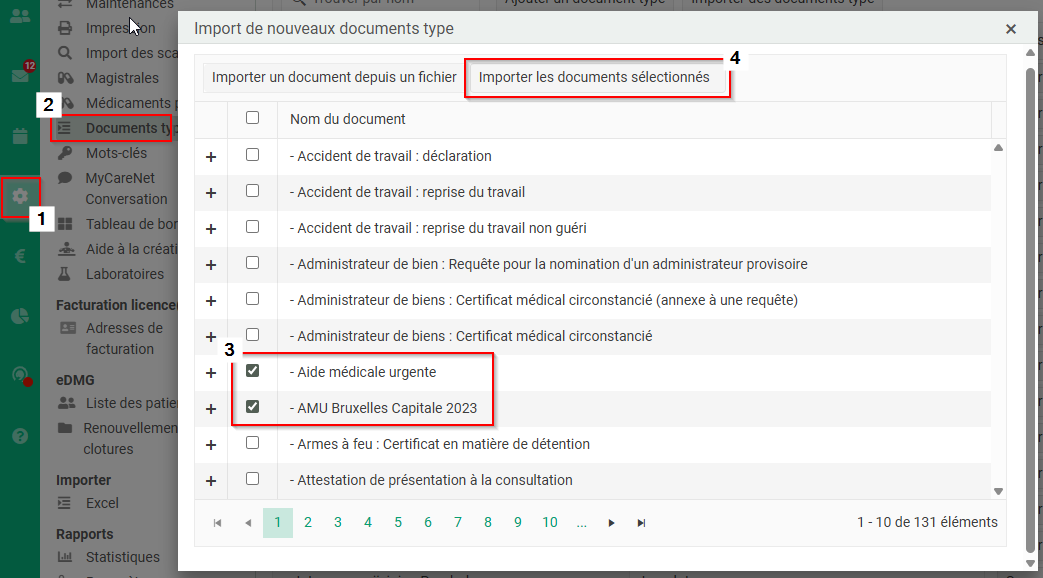Click Importer les documents sélectionnés
Image resolution: width=1043 pixels, height=578 pixels.
click(x=594, y=78)
